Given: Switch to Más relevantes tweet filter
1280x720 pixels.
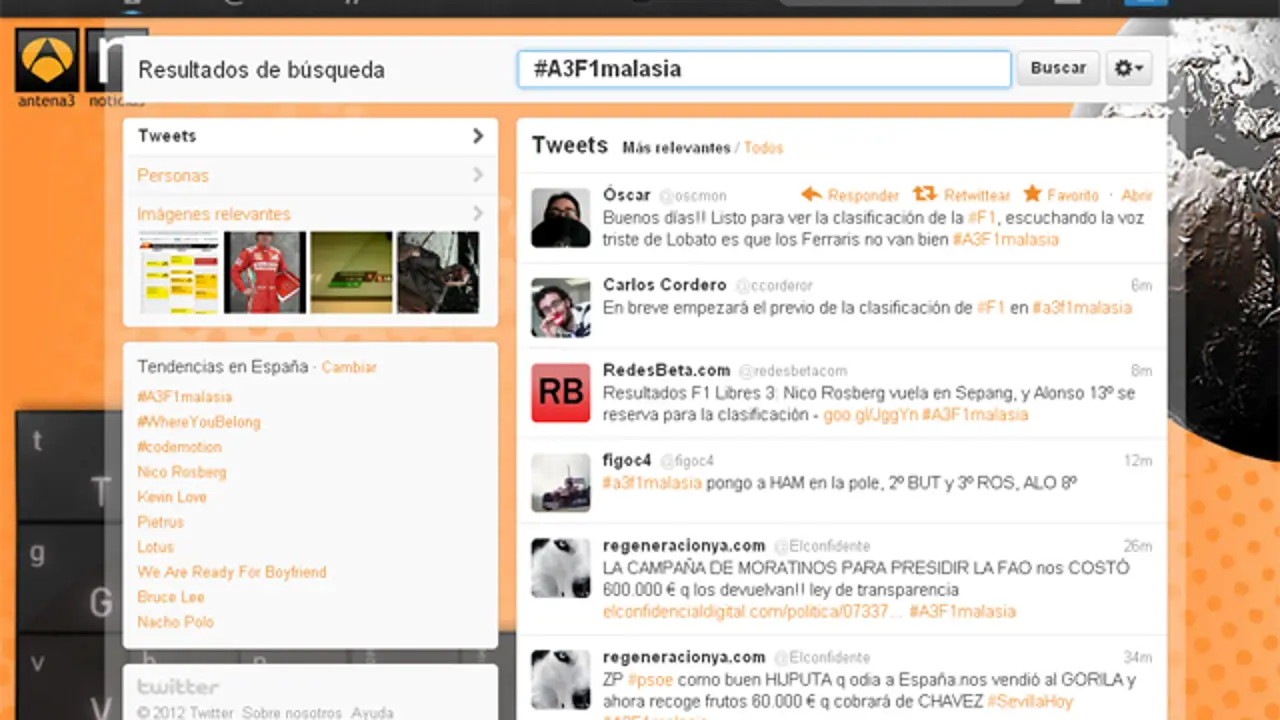Looking at the screenshot, I should tap(676, 148).
